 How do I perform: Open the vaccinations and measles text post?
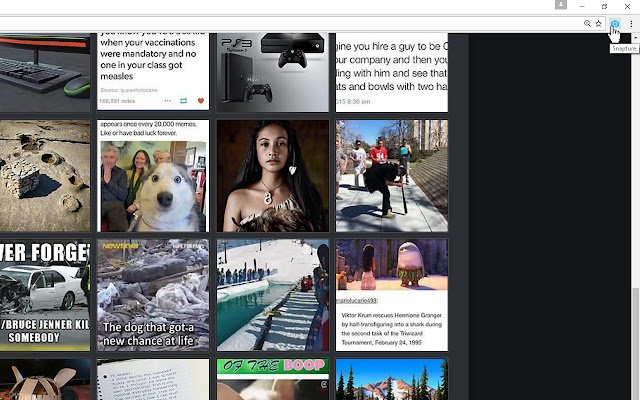[x=153, y=72]
